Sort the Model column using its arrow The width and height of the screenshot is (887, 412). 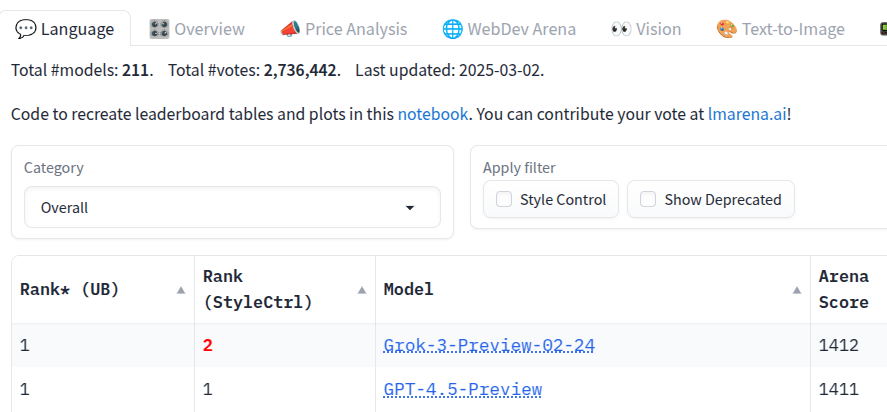(x=796, y=290)
